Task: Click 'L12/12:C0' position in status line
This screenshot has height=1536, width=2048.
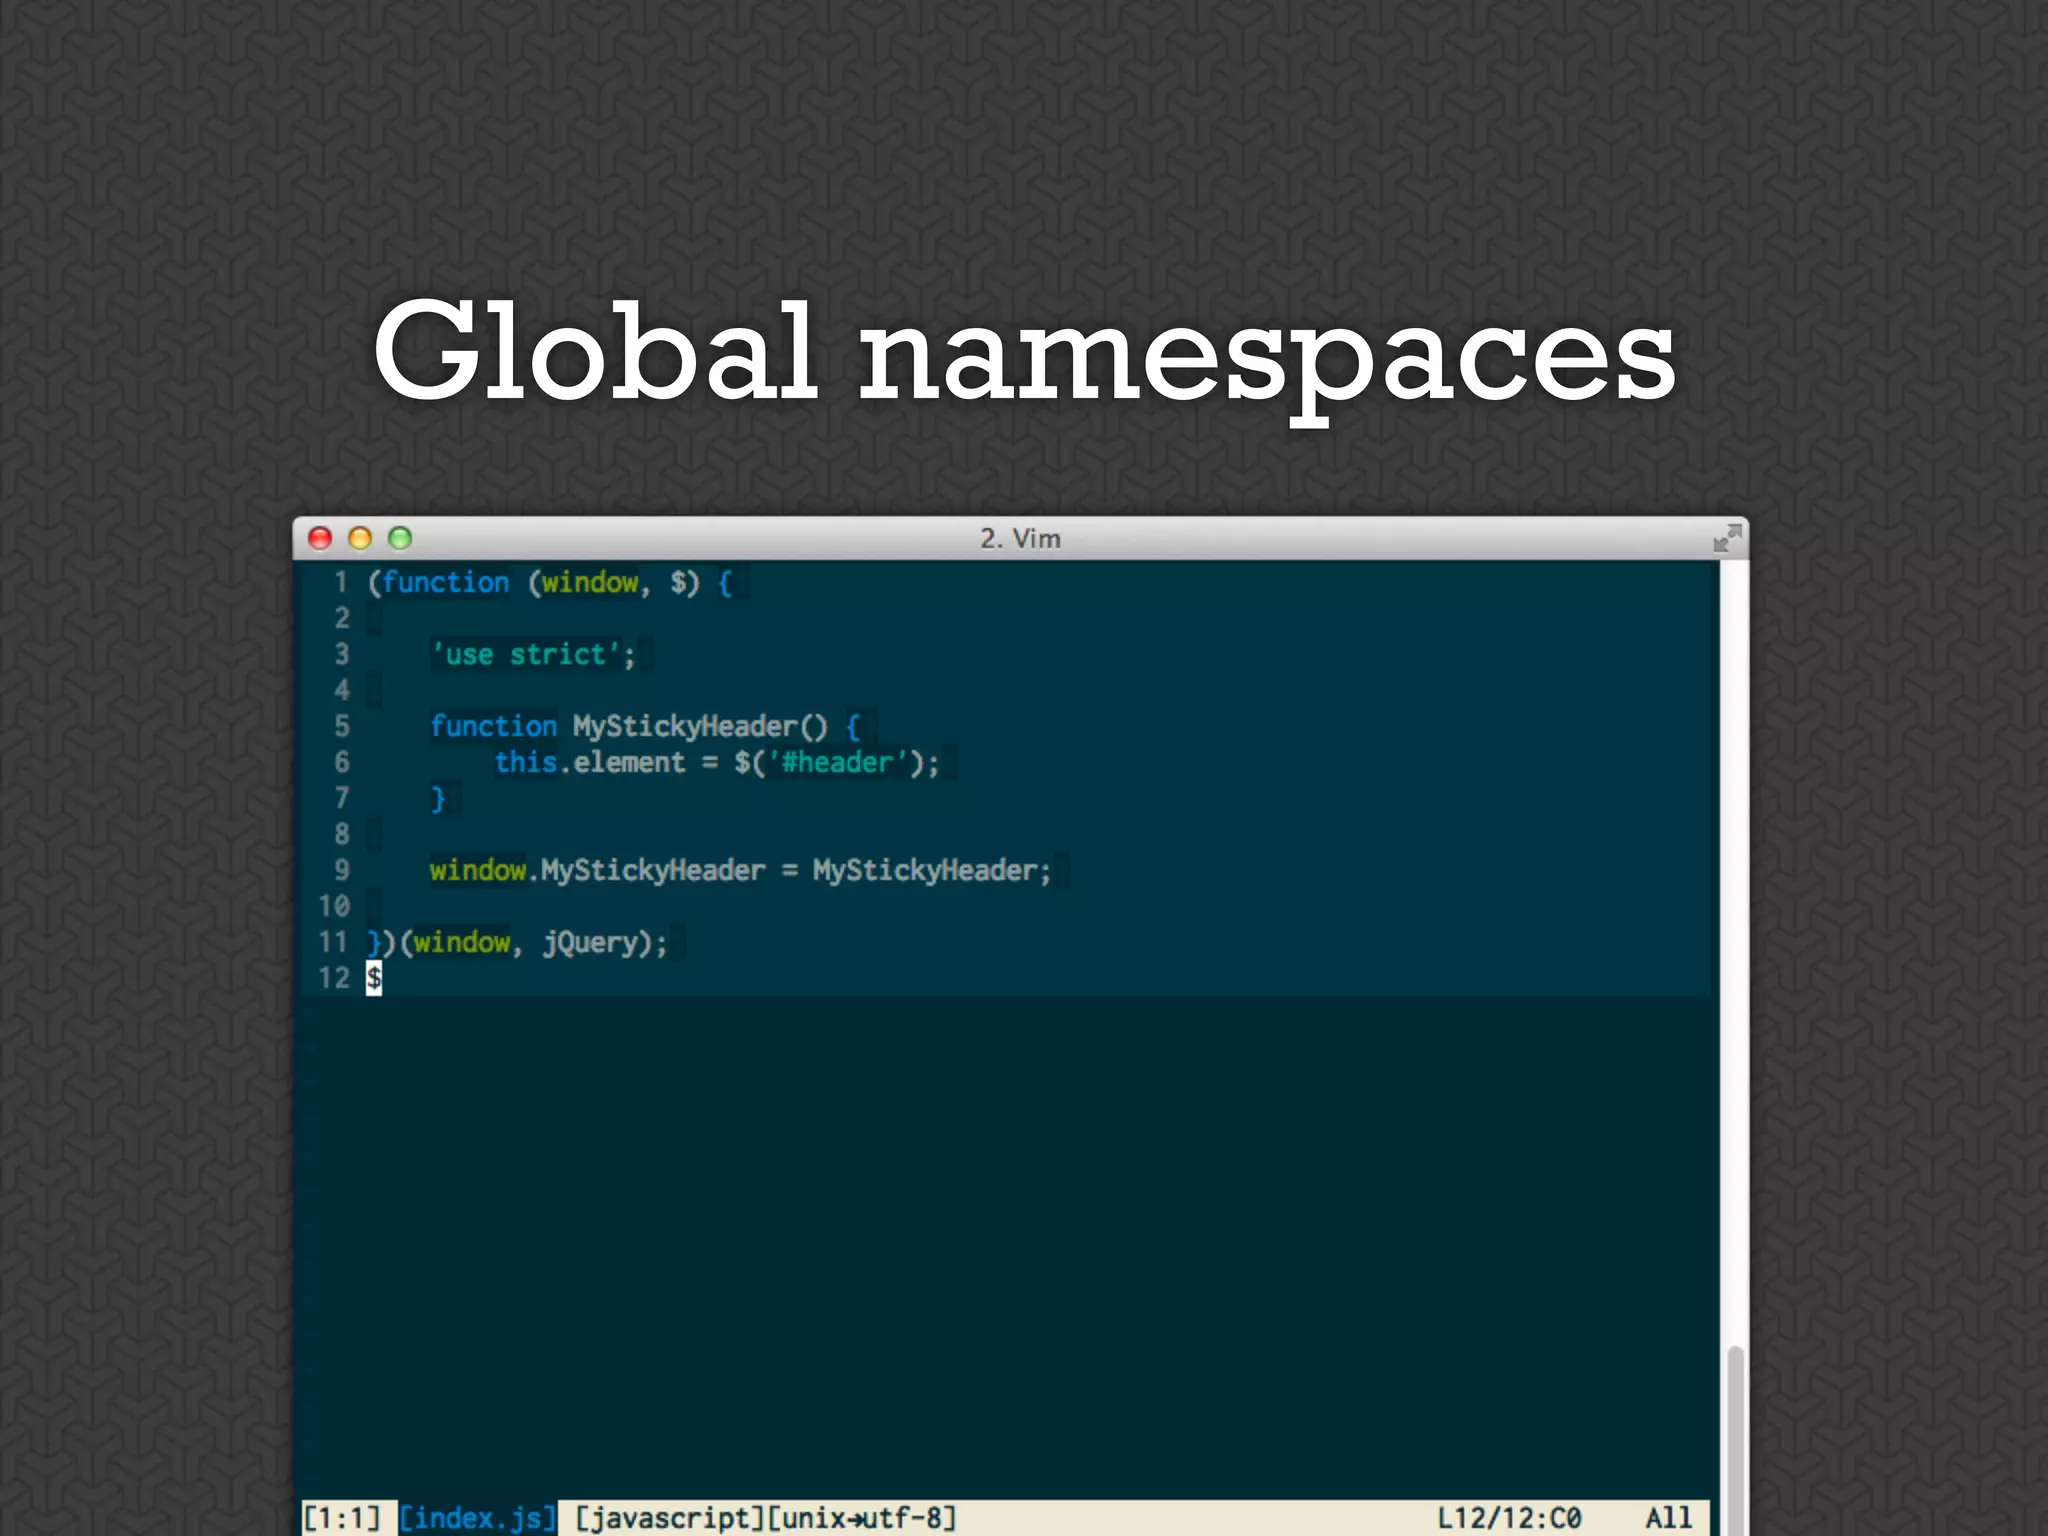Action: click(x=1510, y=1518)
